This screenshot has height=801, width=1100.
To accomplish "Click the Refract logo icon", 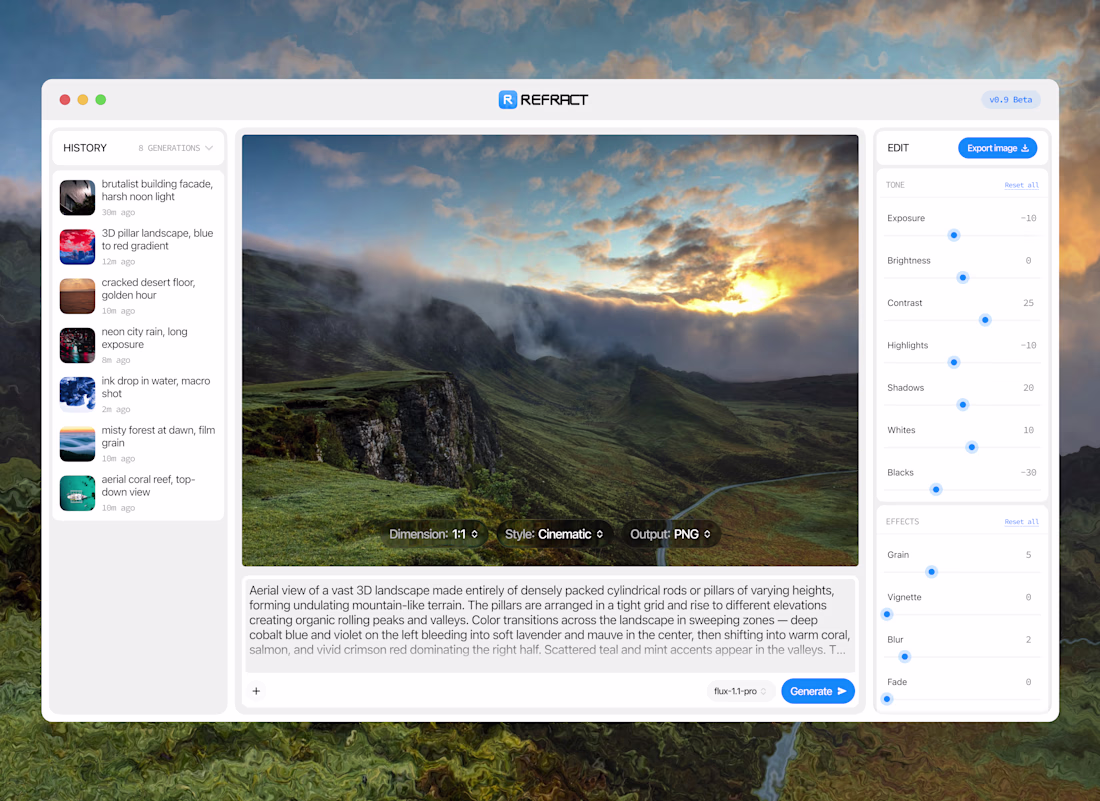I will pyautogui.click(x=507, y=100).
